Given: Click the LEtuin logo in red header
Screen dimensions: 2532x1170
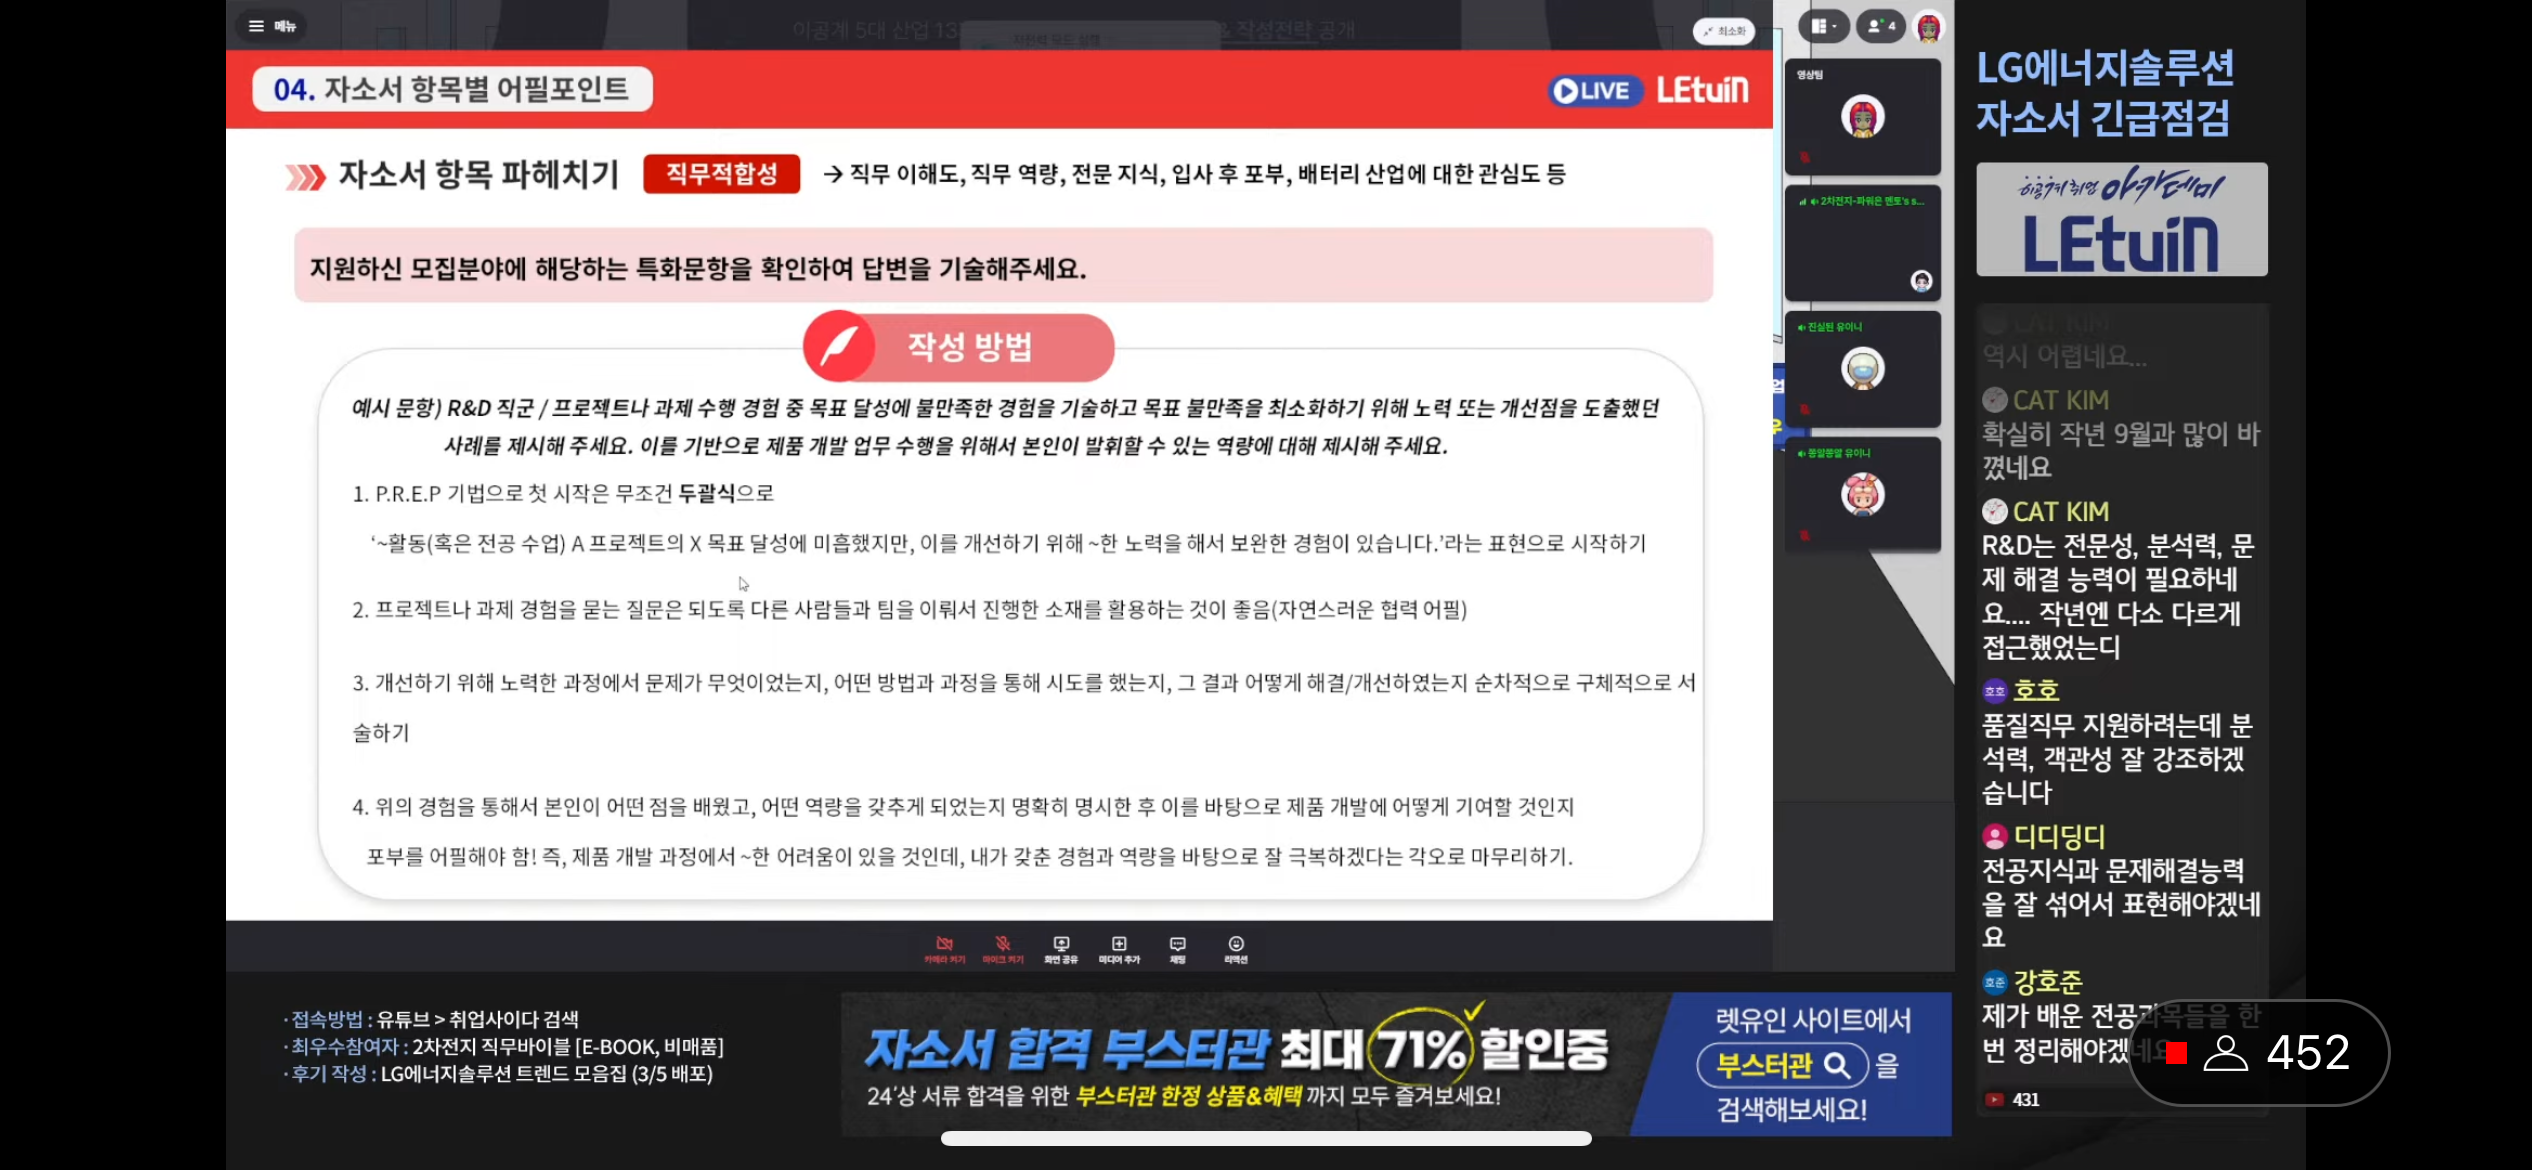Looking at the screenshot, I should click(1702, 90).
